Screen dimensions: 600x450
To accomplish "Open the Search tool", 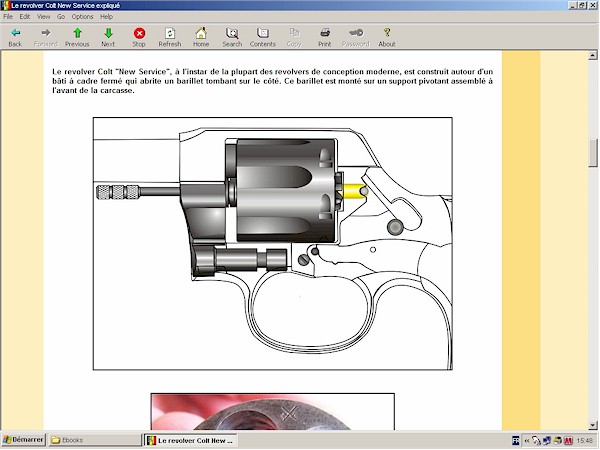I will tap(232, 34).
